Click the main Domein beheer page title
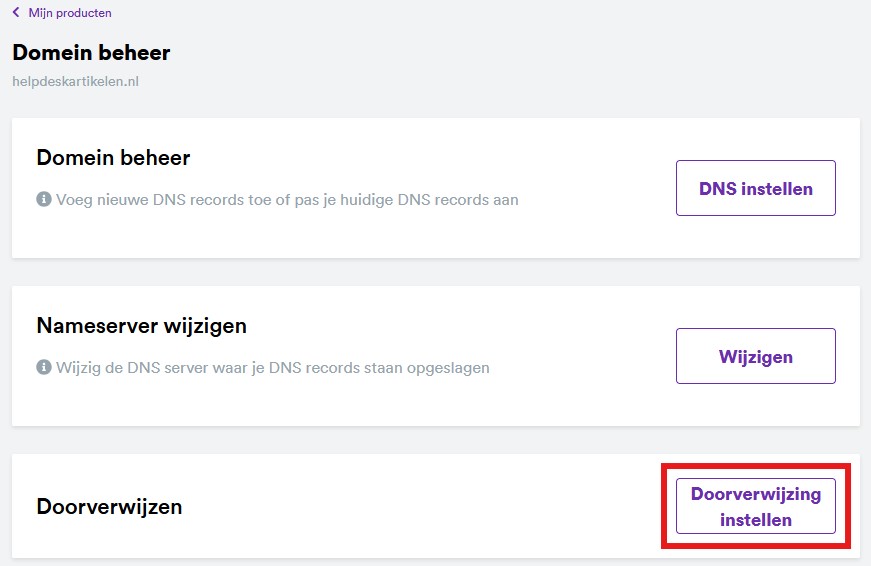This screenshot has height=566, width=871. pyautogui.click(x=91, y=53)
